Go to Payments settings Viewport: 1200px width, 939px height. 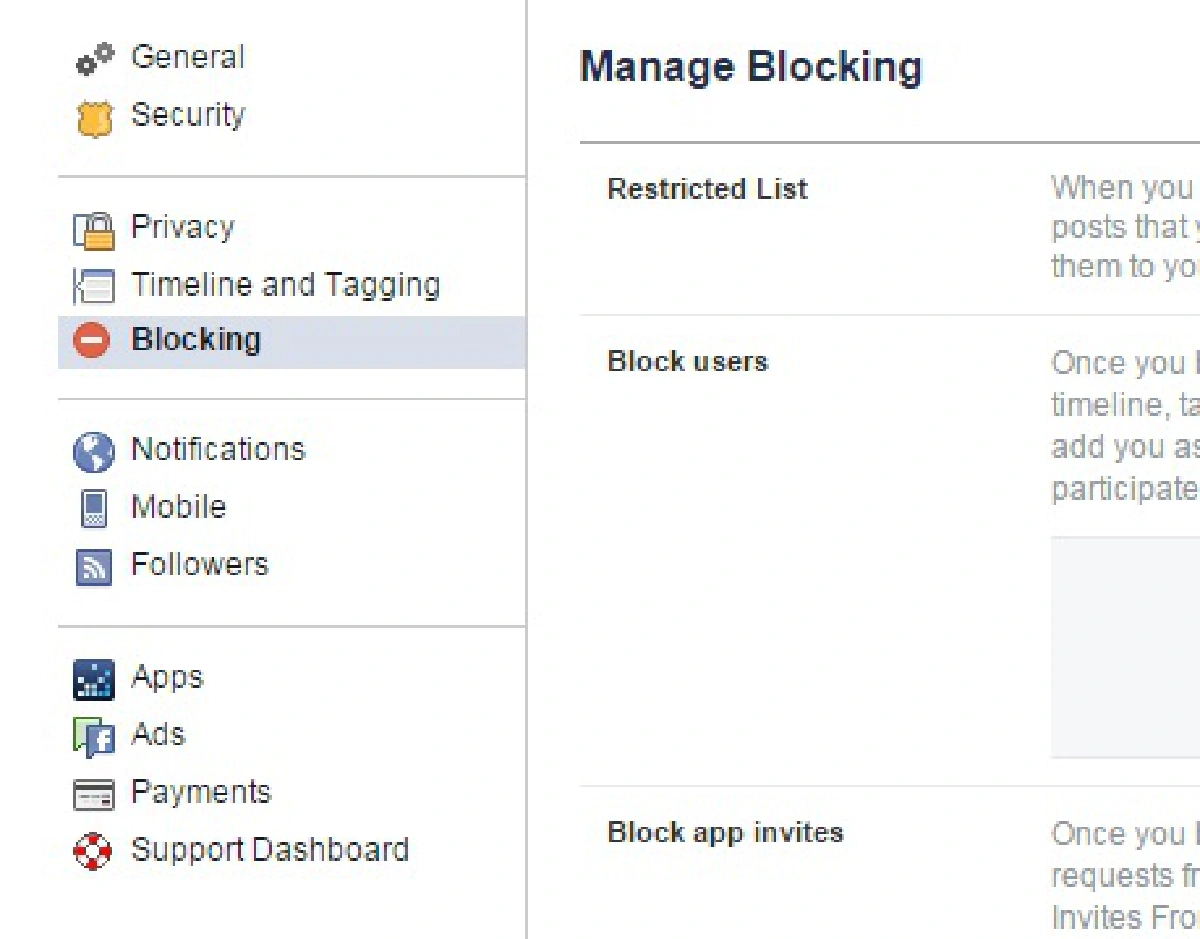(x=201, y=793)
